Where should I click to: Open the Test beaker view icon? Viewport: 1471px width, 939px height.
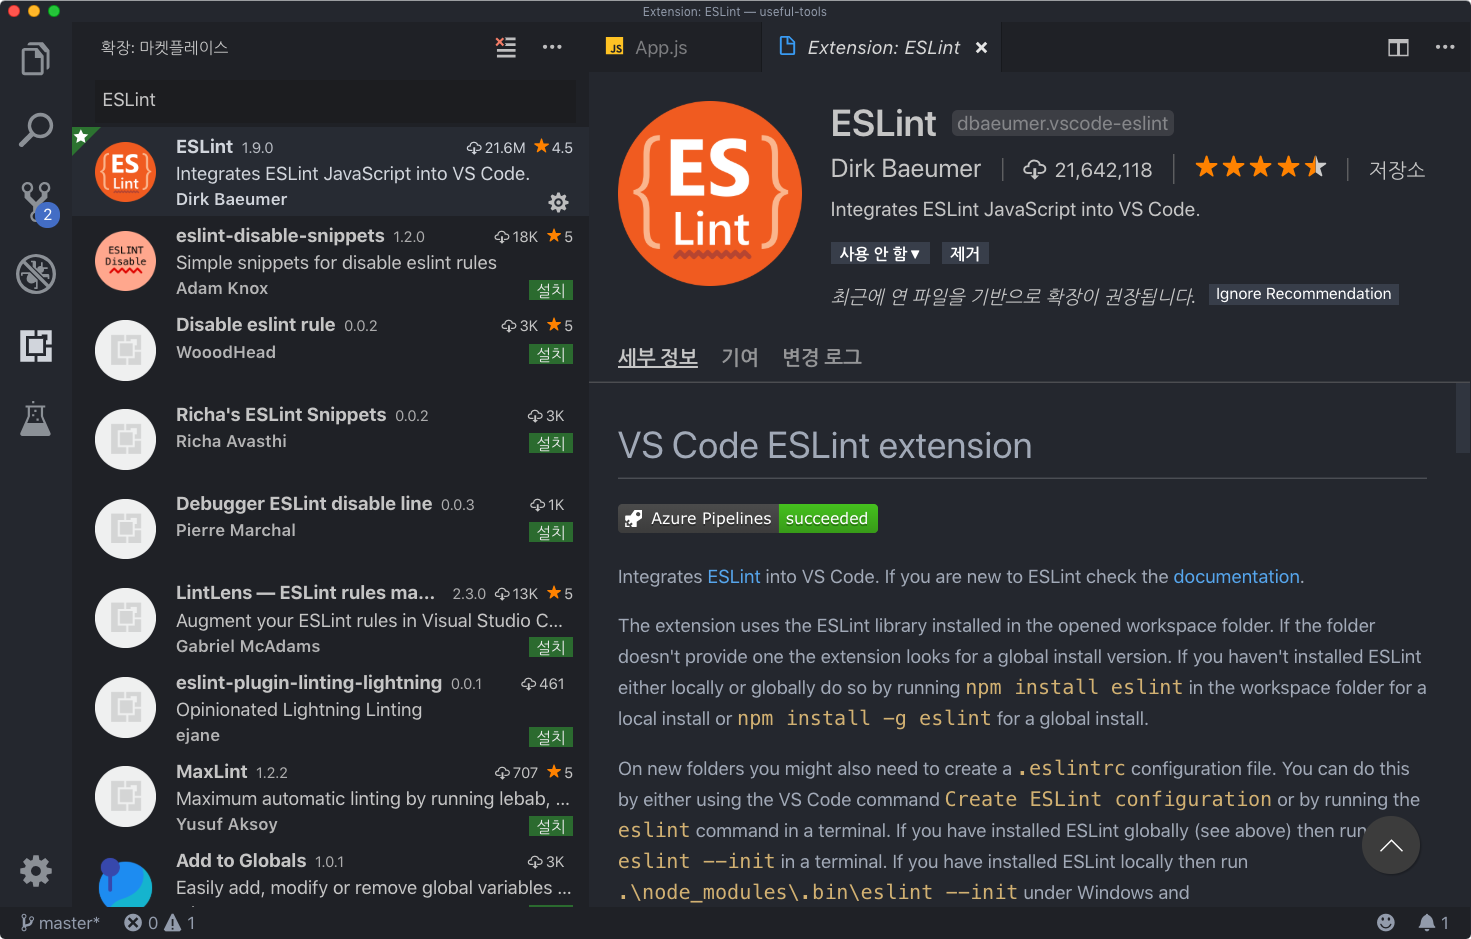[x=36, y=418]
